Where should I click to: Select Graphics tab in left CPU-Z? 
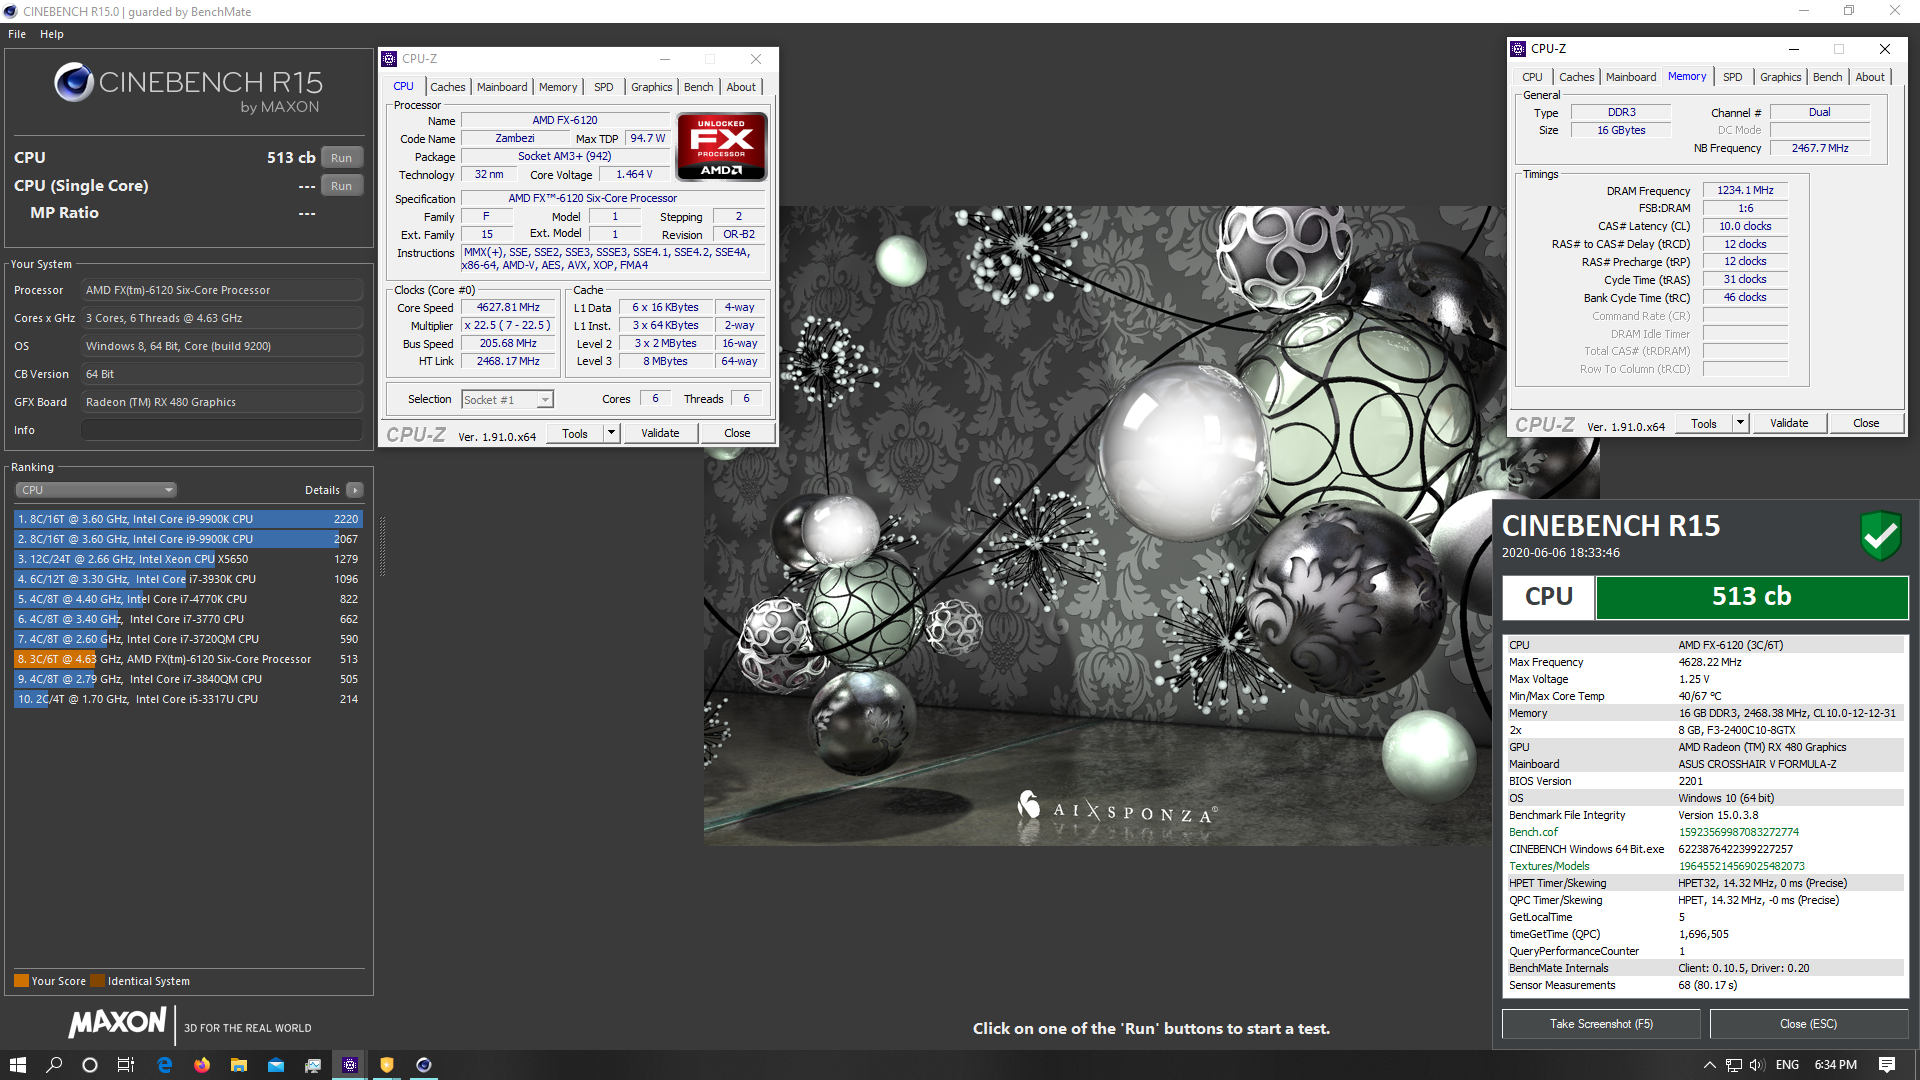(652, 87)
